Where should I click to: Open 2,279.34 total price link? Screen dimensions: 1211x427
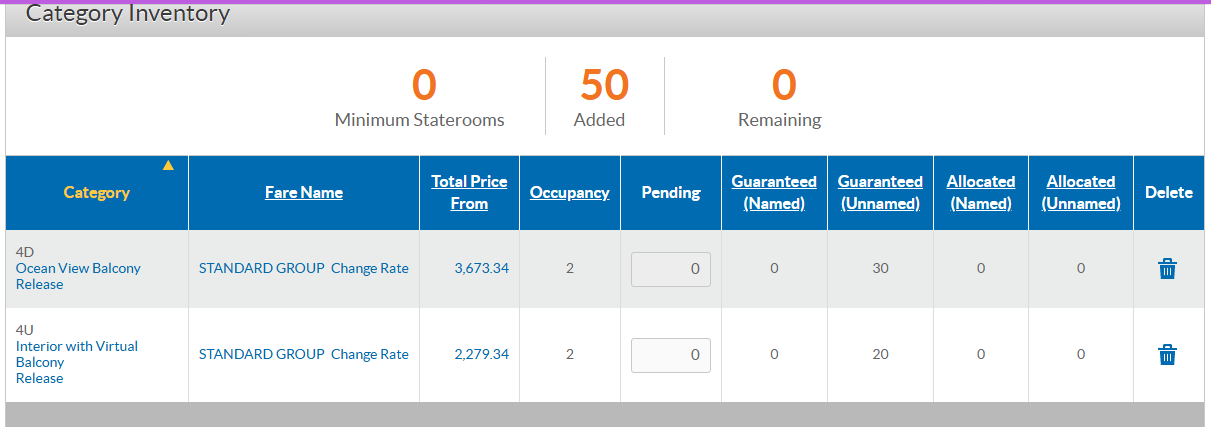tap(481, 354)
